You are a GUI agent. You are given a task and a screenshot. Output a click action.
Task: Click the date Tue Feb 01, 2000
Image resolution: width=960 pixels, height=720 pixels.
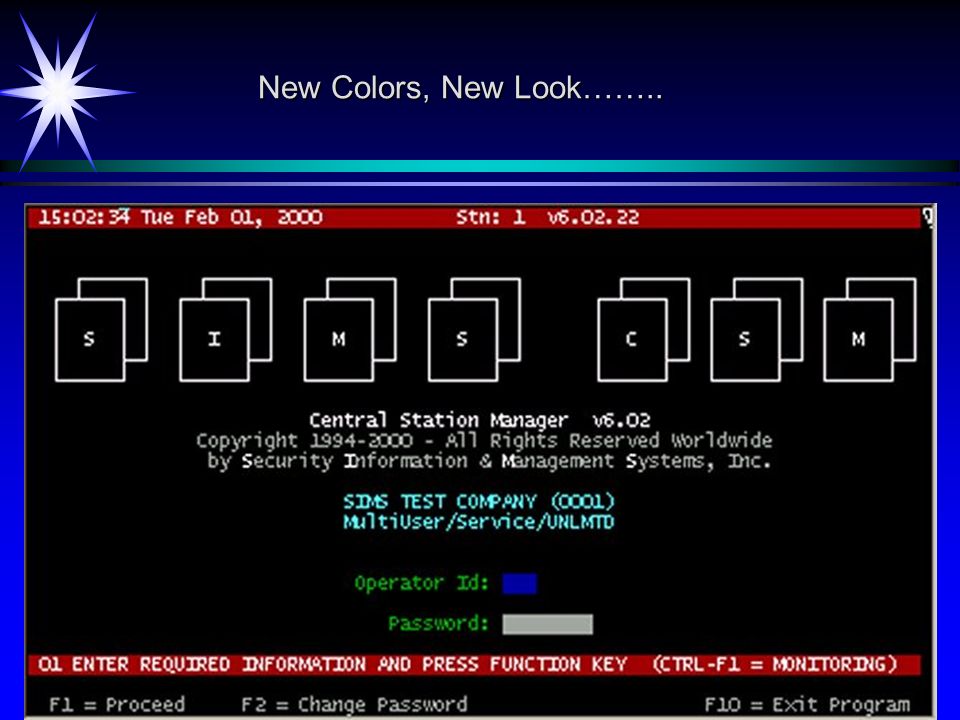tap(231, 217)
